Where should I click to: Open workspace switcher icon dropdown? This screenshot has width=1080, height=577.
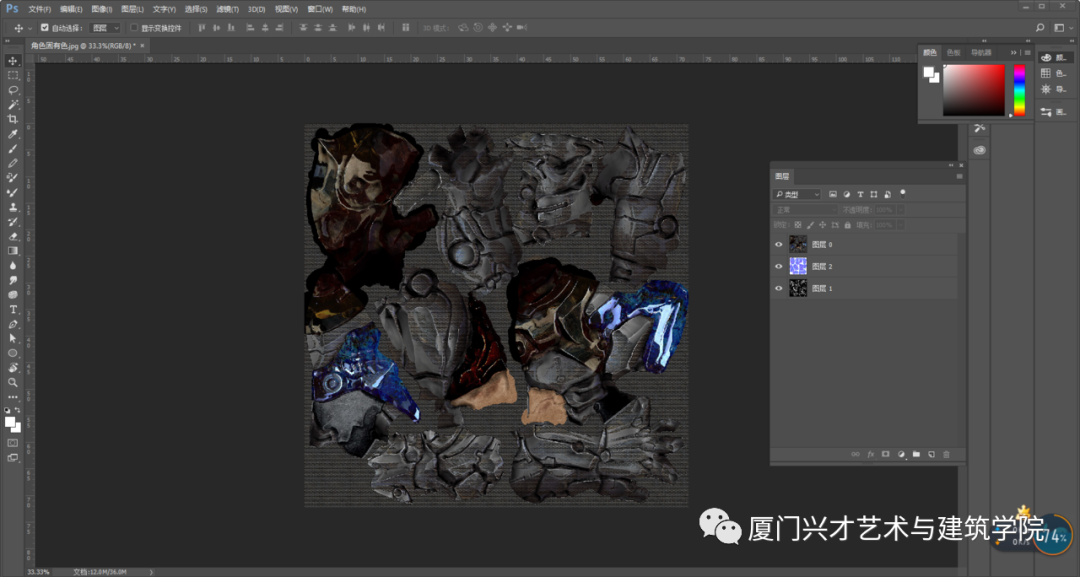pos(1061,28)
